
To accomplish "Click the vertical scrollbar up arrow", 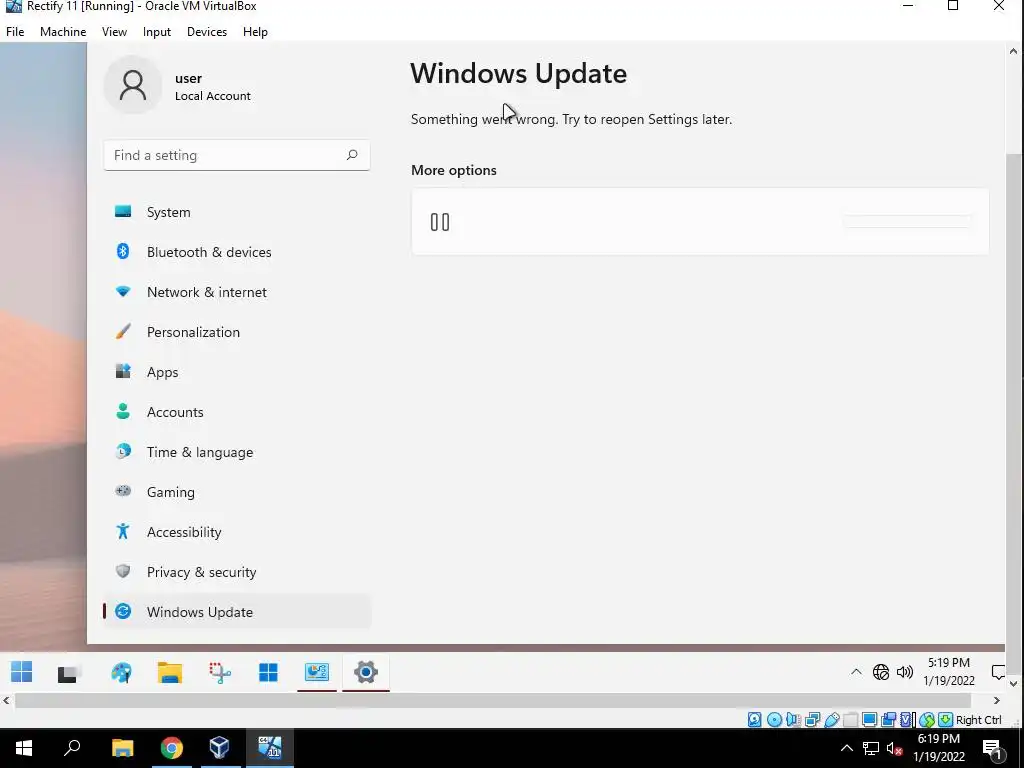I will [x=1014, y=51].
